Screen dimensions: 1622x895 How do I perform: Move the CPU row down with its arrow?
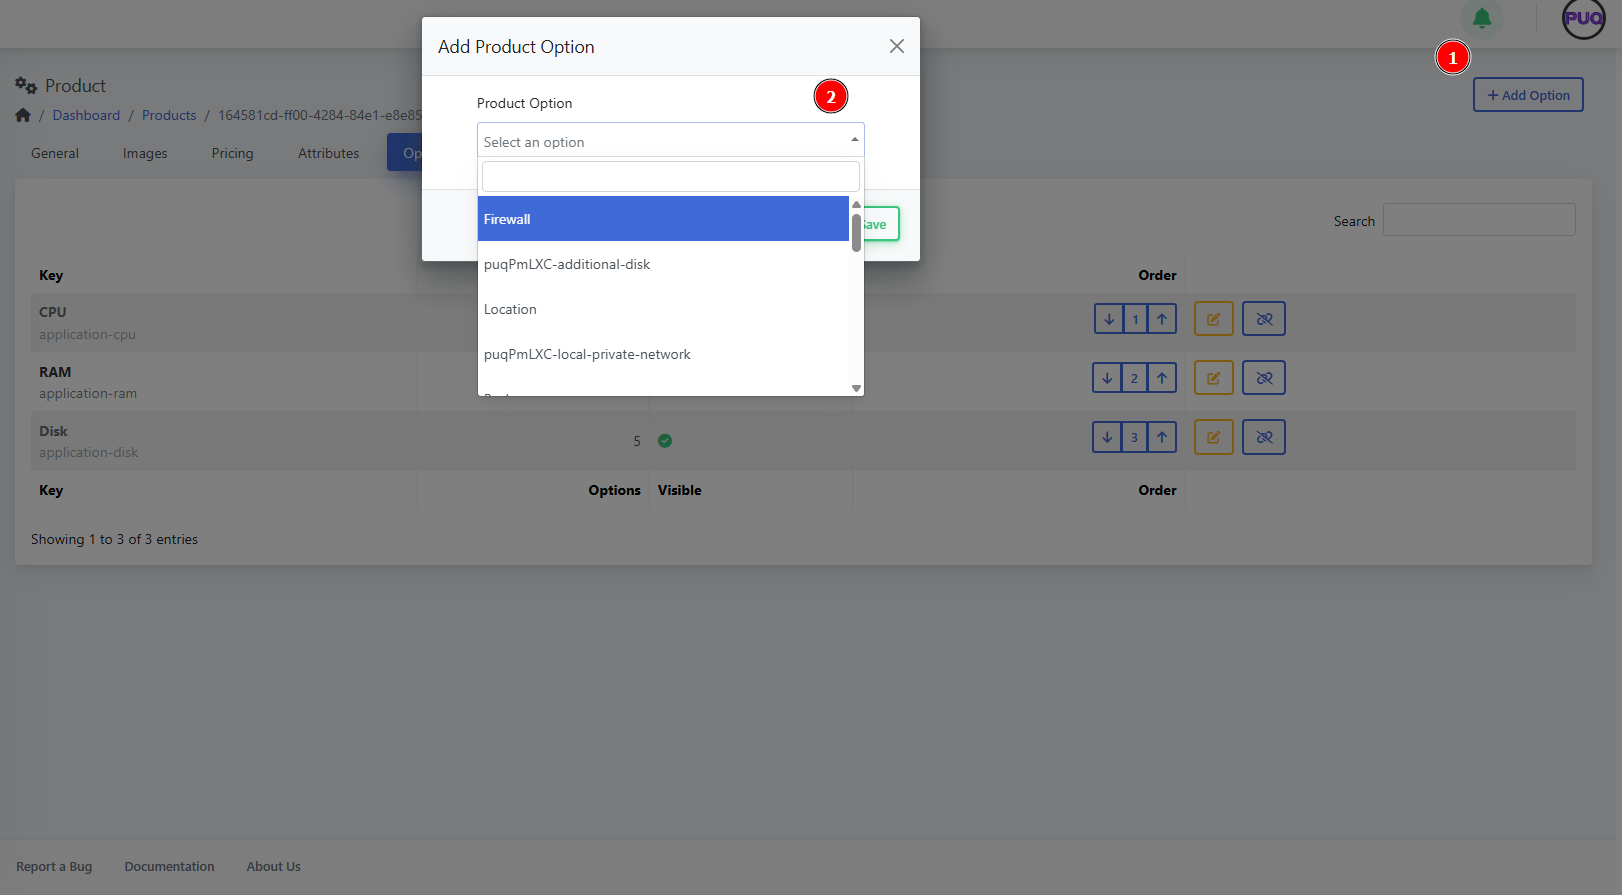[x=1109, y=319]
